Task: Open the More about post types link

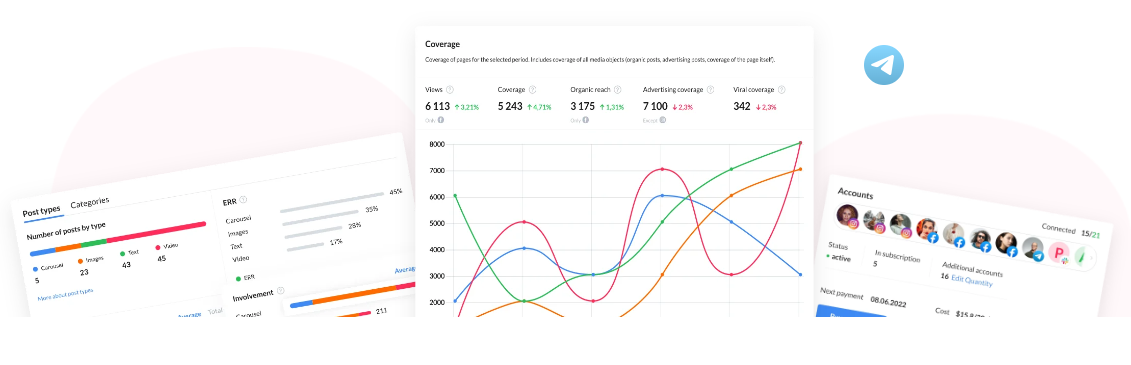Action: point(65,294)
